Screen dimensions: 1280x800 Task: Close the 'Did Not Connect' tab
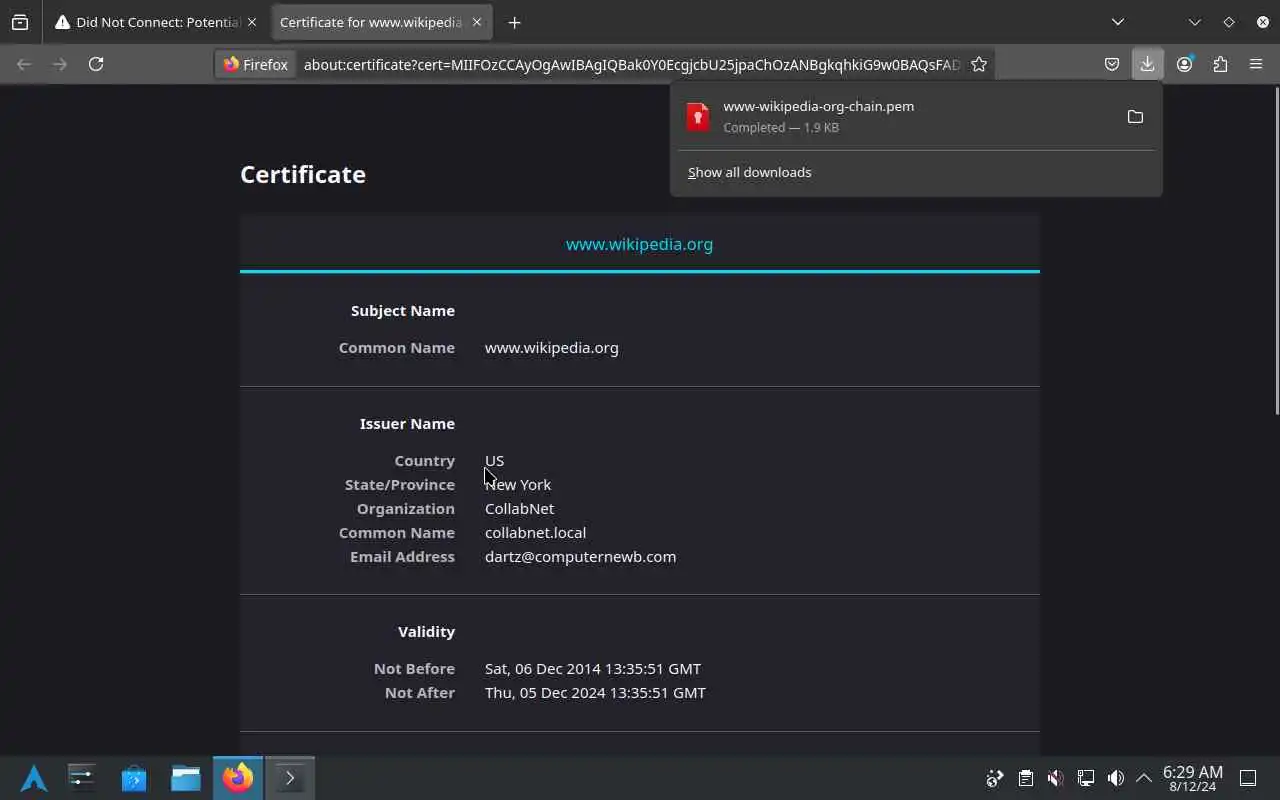(x=251, y=22)
